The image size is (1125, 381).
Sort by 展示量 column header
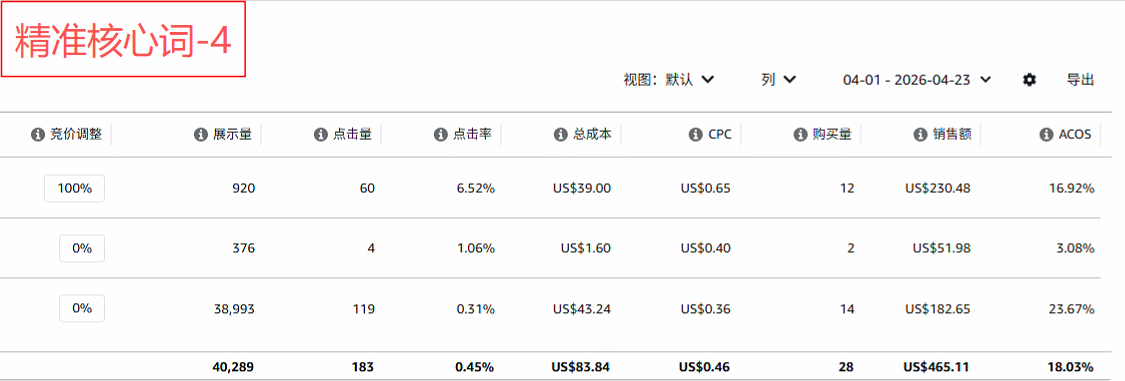232,134
